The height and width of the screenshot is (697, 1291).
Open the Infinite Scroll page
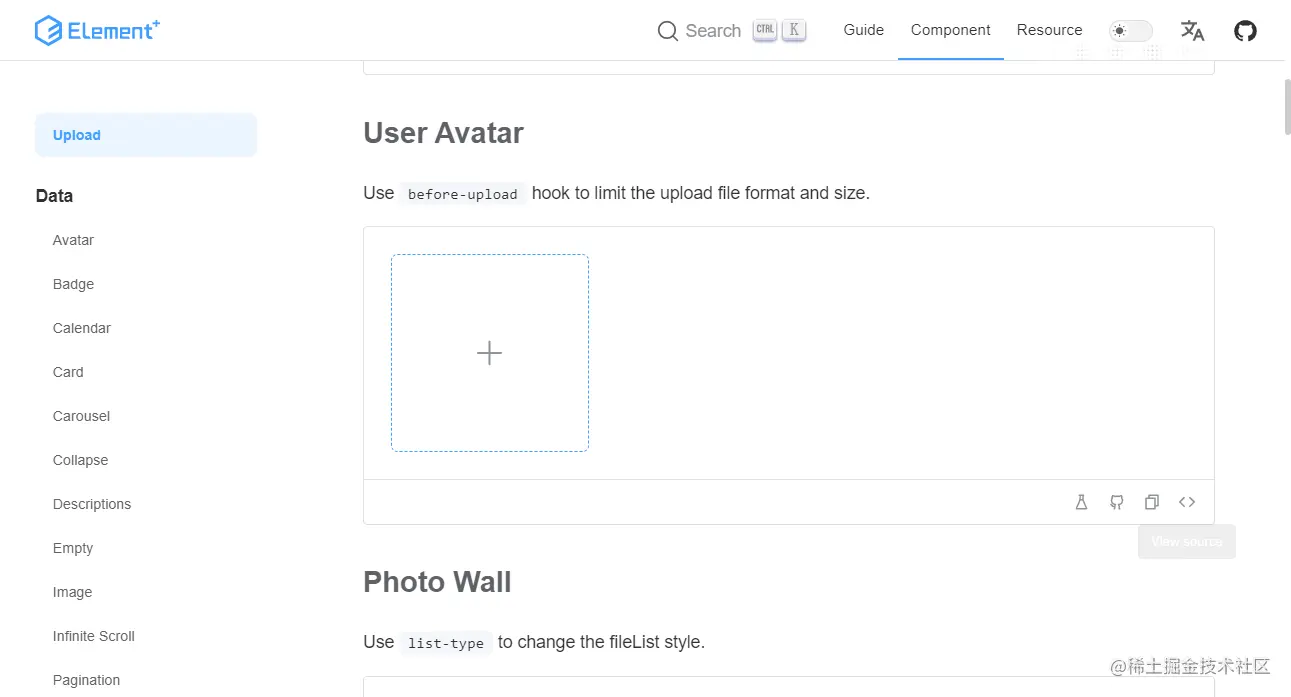pyautogui.click(x=94, y=636)
